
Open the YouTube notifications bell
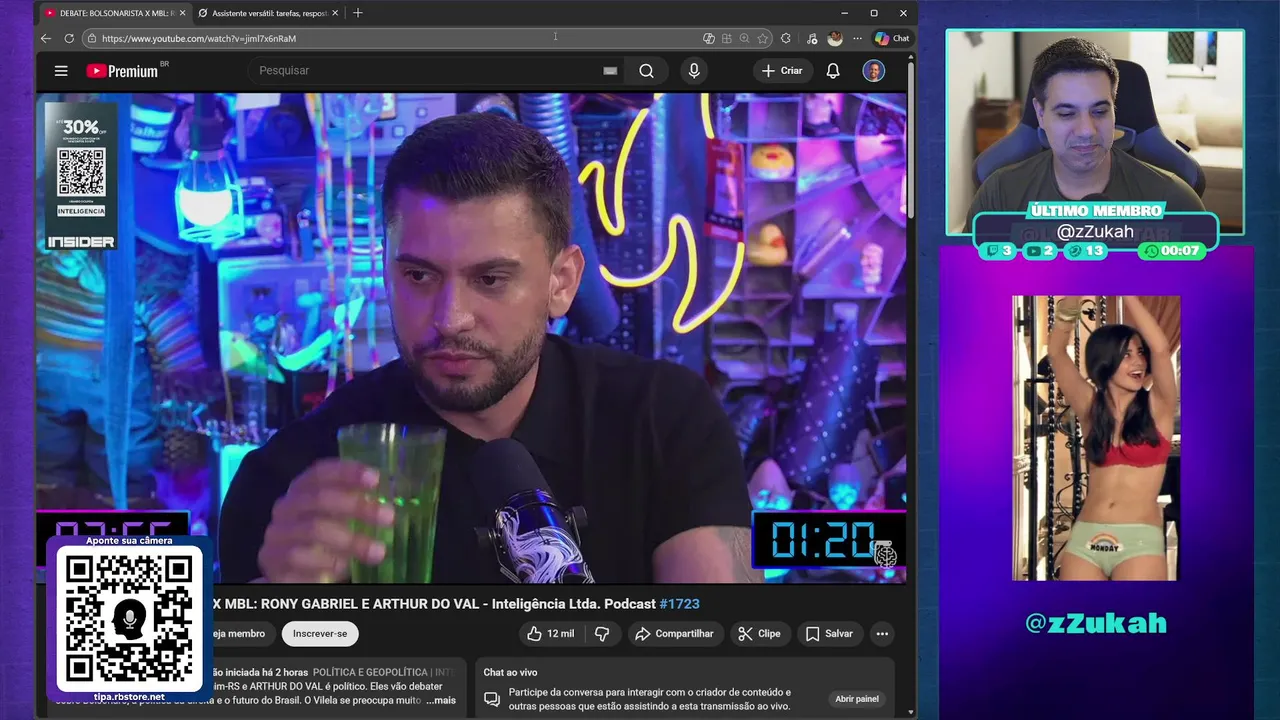tap(833, 71)
